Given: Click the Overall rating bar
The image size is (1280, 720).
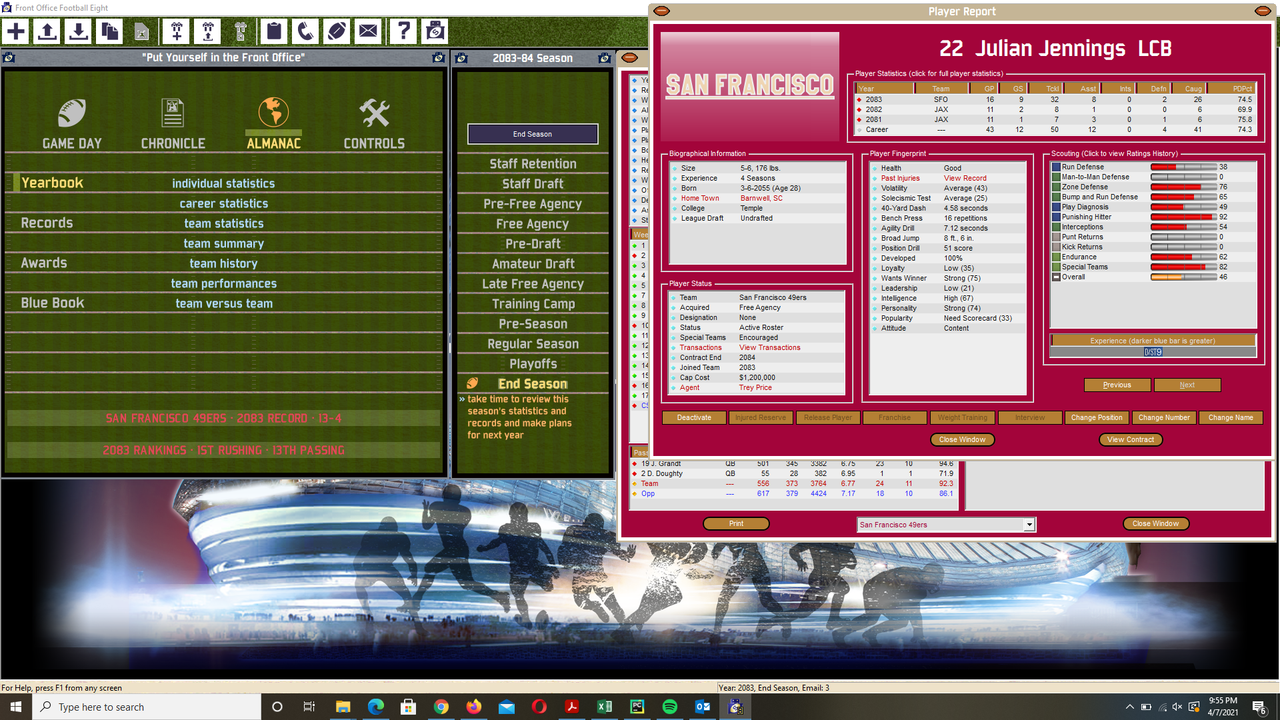Looking at the screenshot, I should click(x=1184, y=277).
